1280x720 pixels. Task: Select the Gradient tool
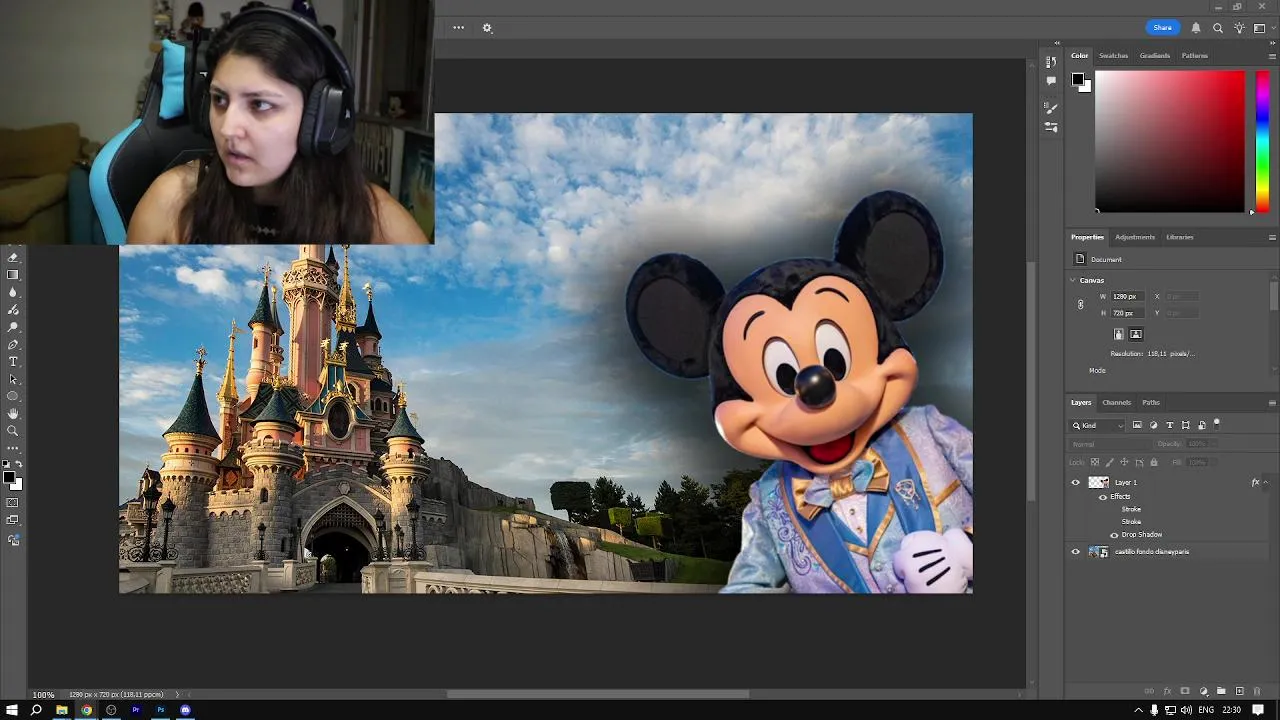point(13,274)
